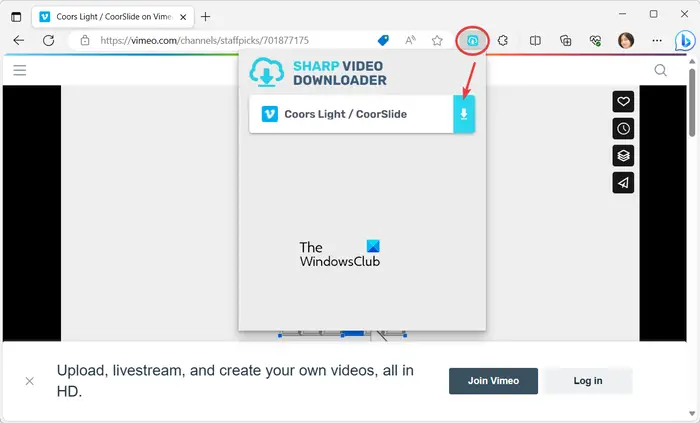Viewport: 700px width, 423px height.
Task: Open the browser Extensions puzzle icon
Action: point(503,41)
